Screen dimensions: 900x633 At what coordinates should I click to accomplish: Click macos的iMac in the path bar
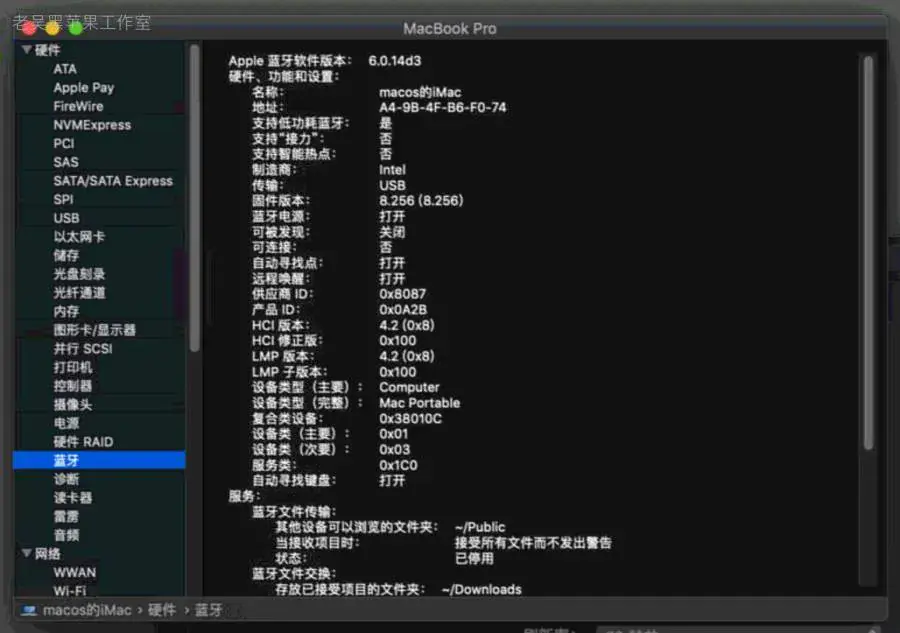coord(87,610)
